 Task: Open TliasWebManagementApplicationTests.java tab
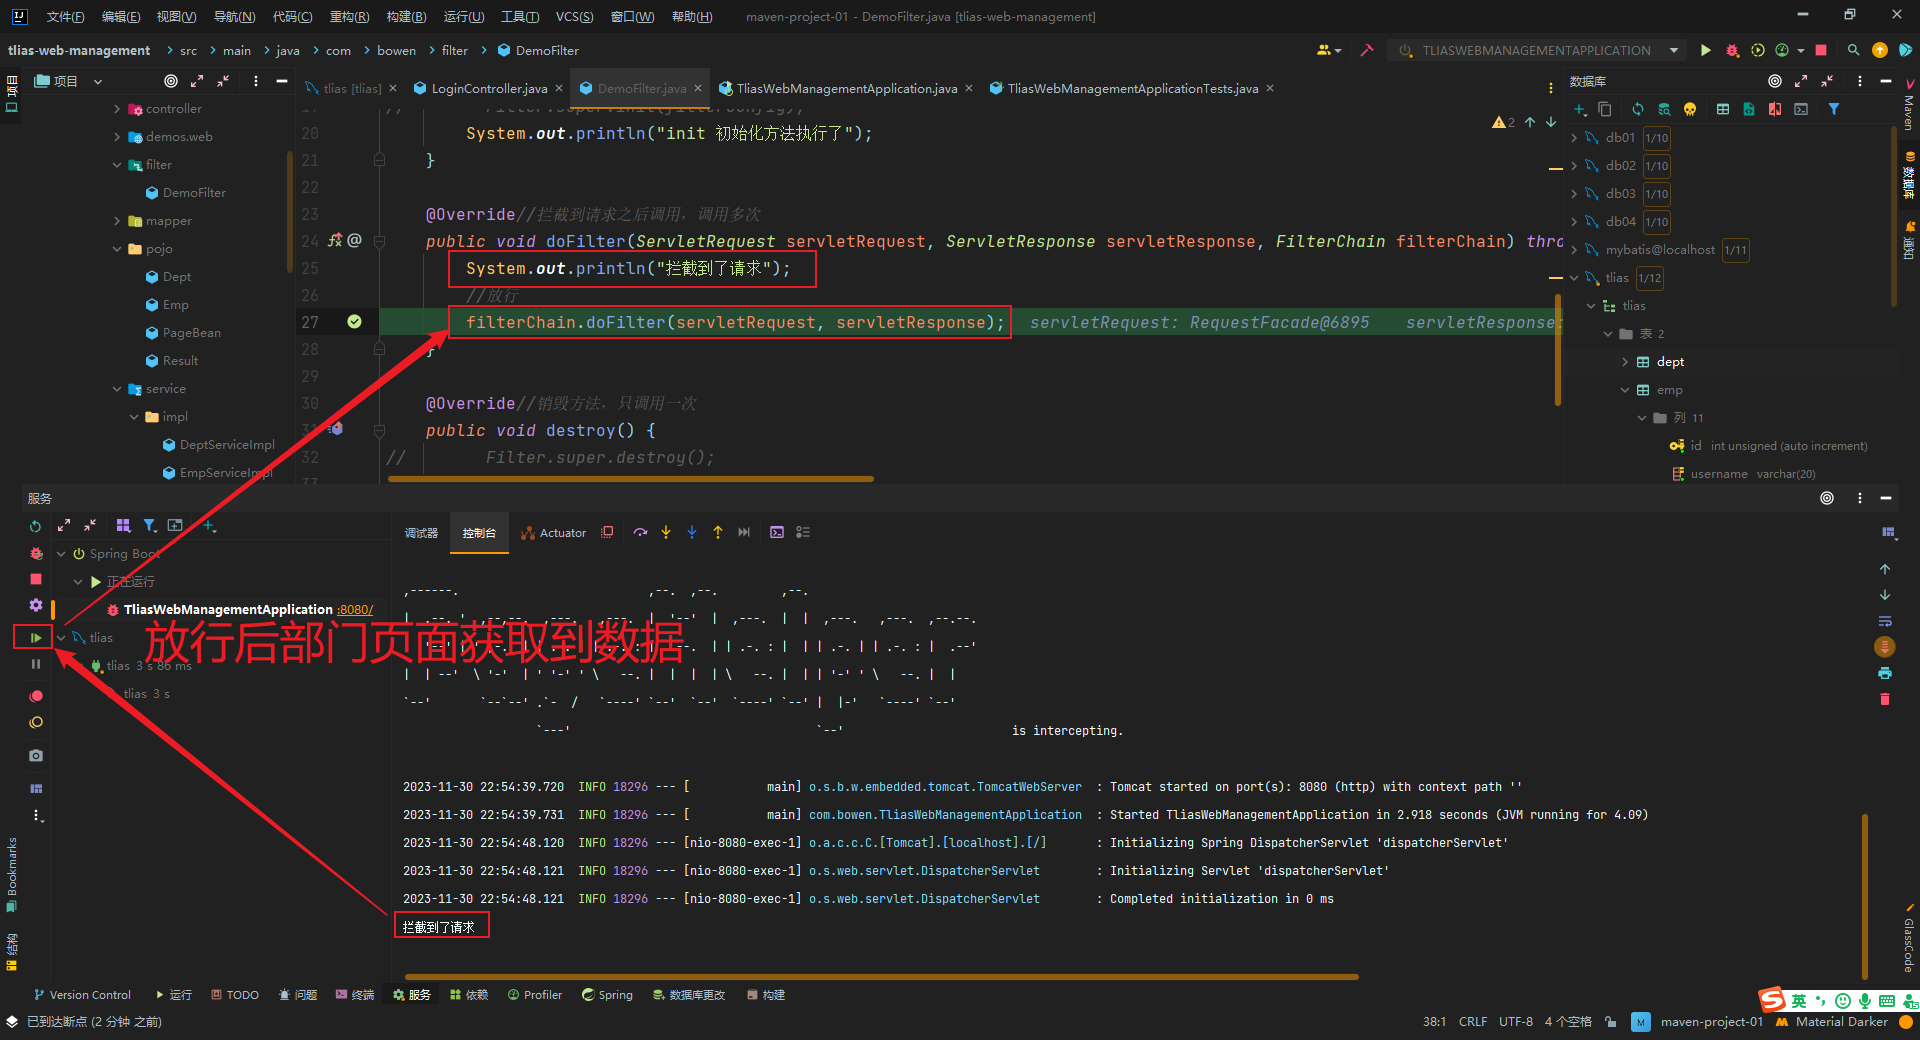(x=1132, y=88)
